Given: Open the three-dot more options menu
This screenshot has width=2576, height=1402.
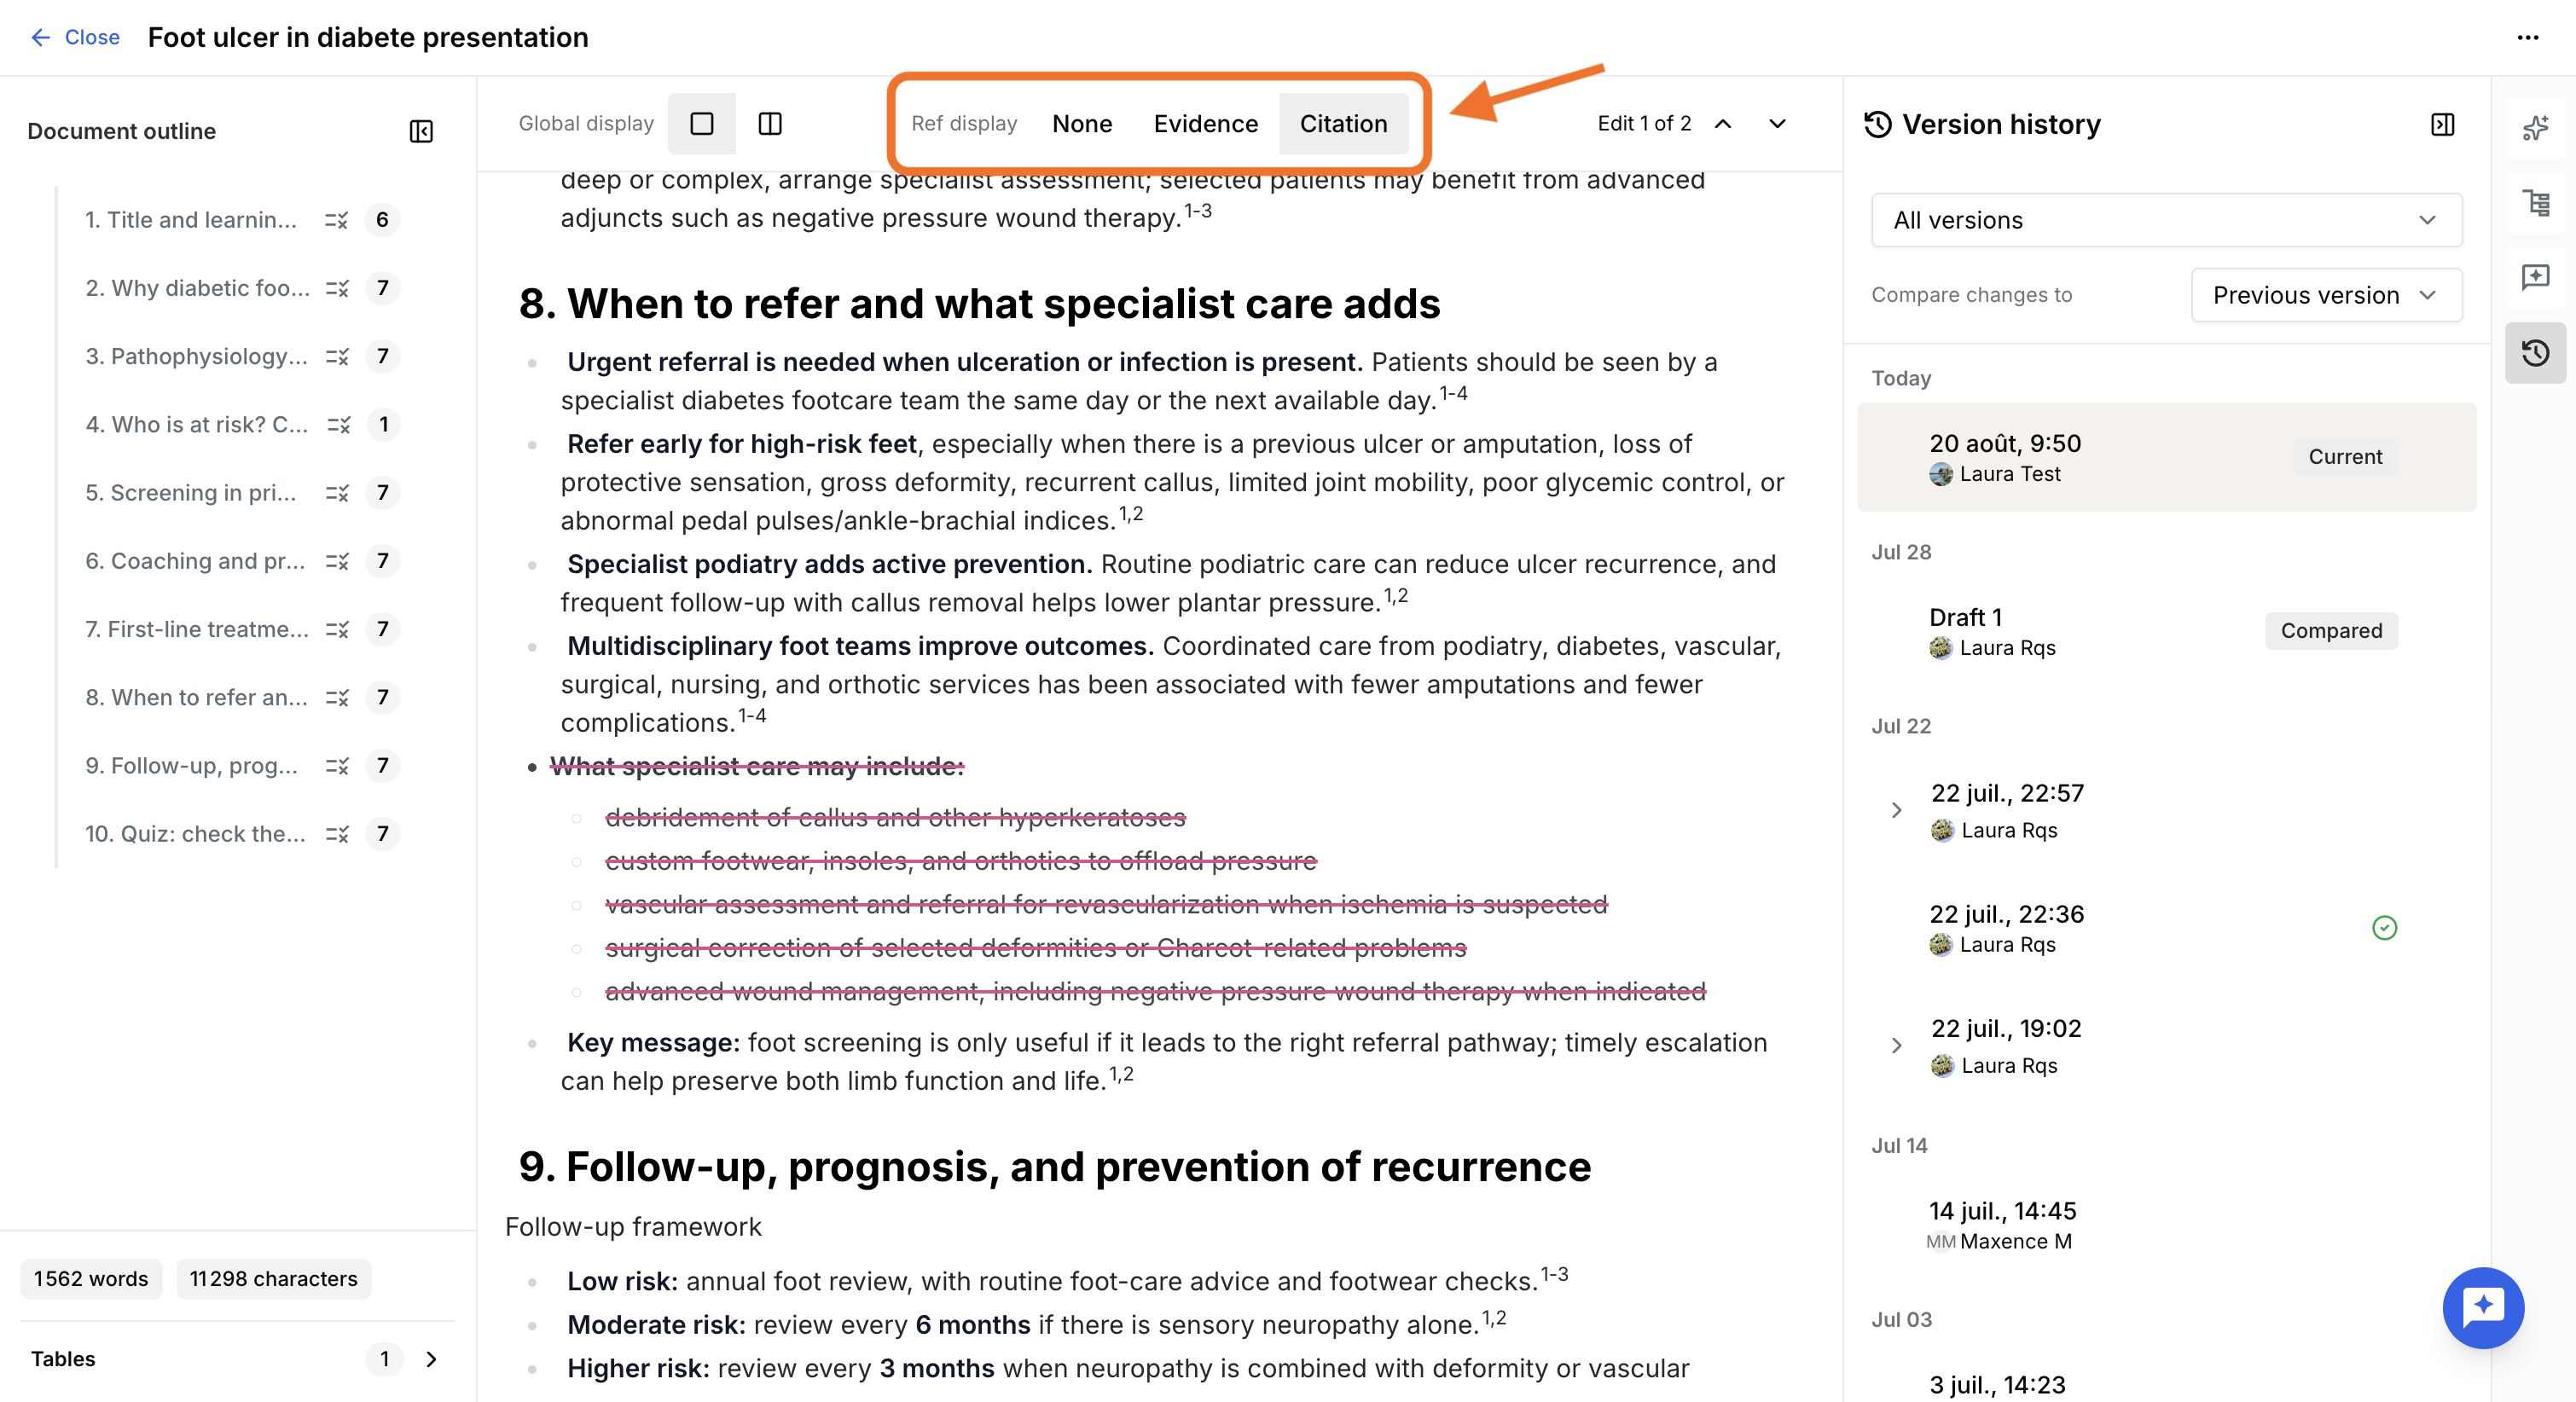Looking at the screenshot, I should coord(2527,38).
